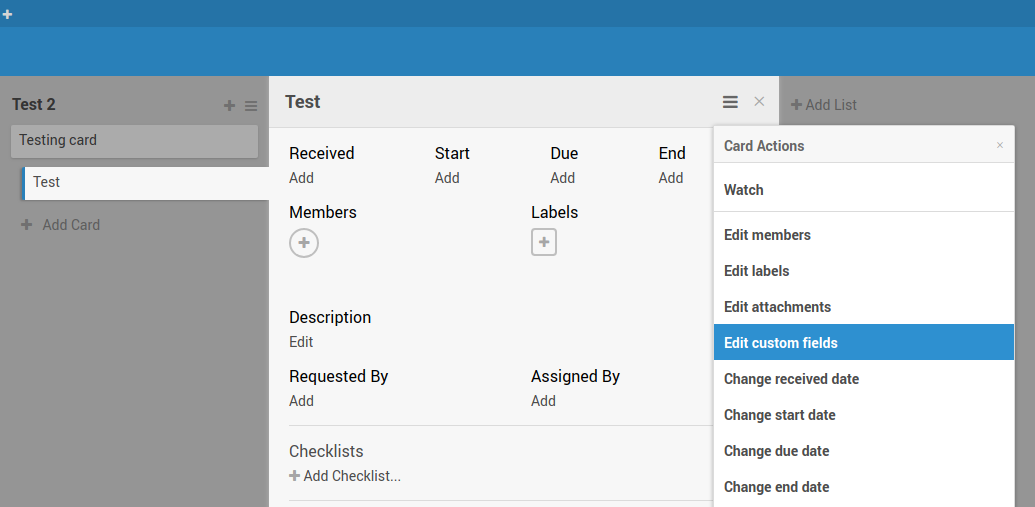Click Add Card in Test 2 list
Screen dimensions: 1035x507
point(61,225)
